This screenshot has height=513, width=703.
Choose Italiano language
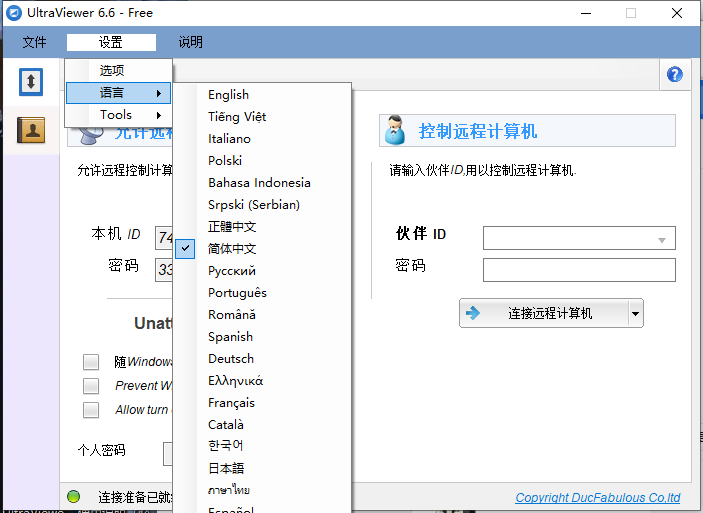tap(262, 139)
